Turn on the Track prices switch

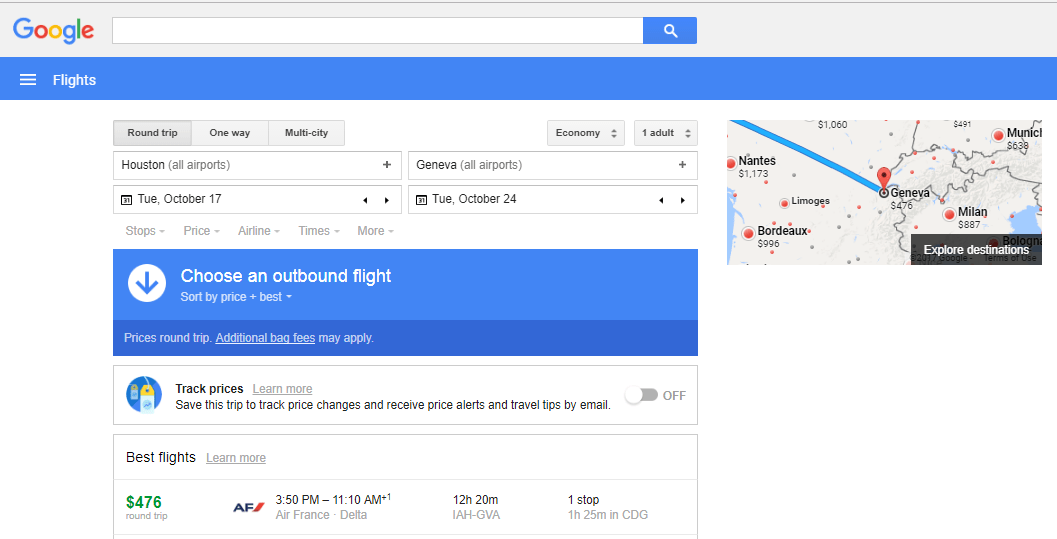point(642,395)
